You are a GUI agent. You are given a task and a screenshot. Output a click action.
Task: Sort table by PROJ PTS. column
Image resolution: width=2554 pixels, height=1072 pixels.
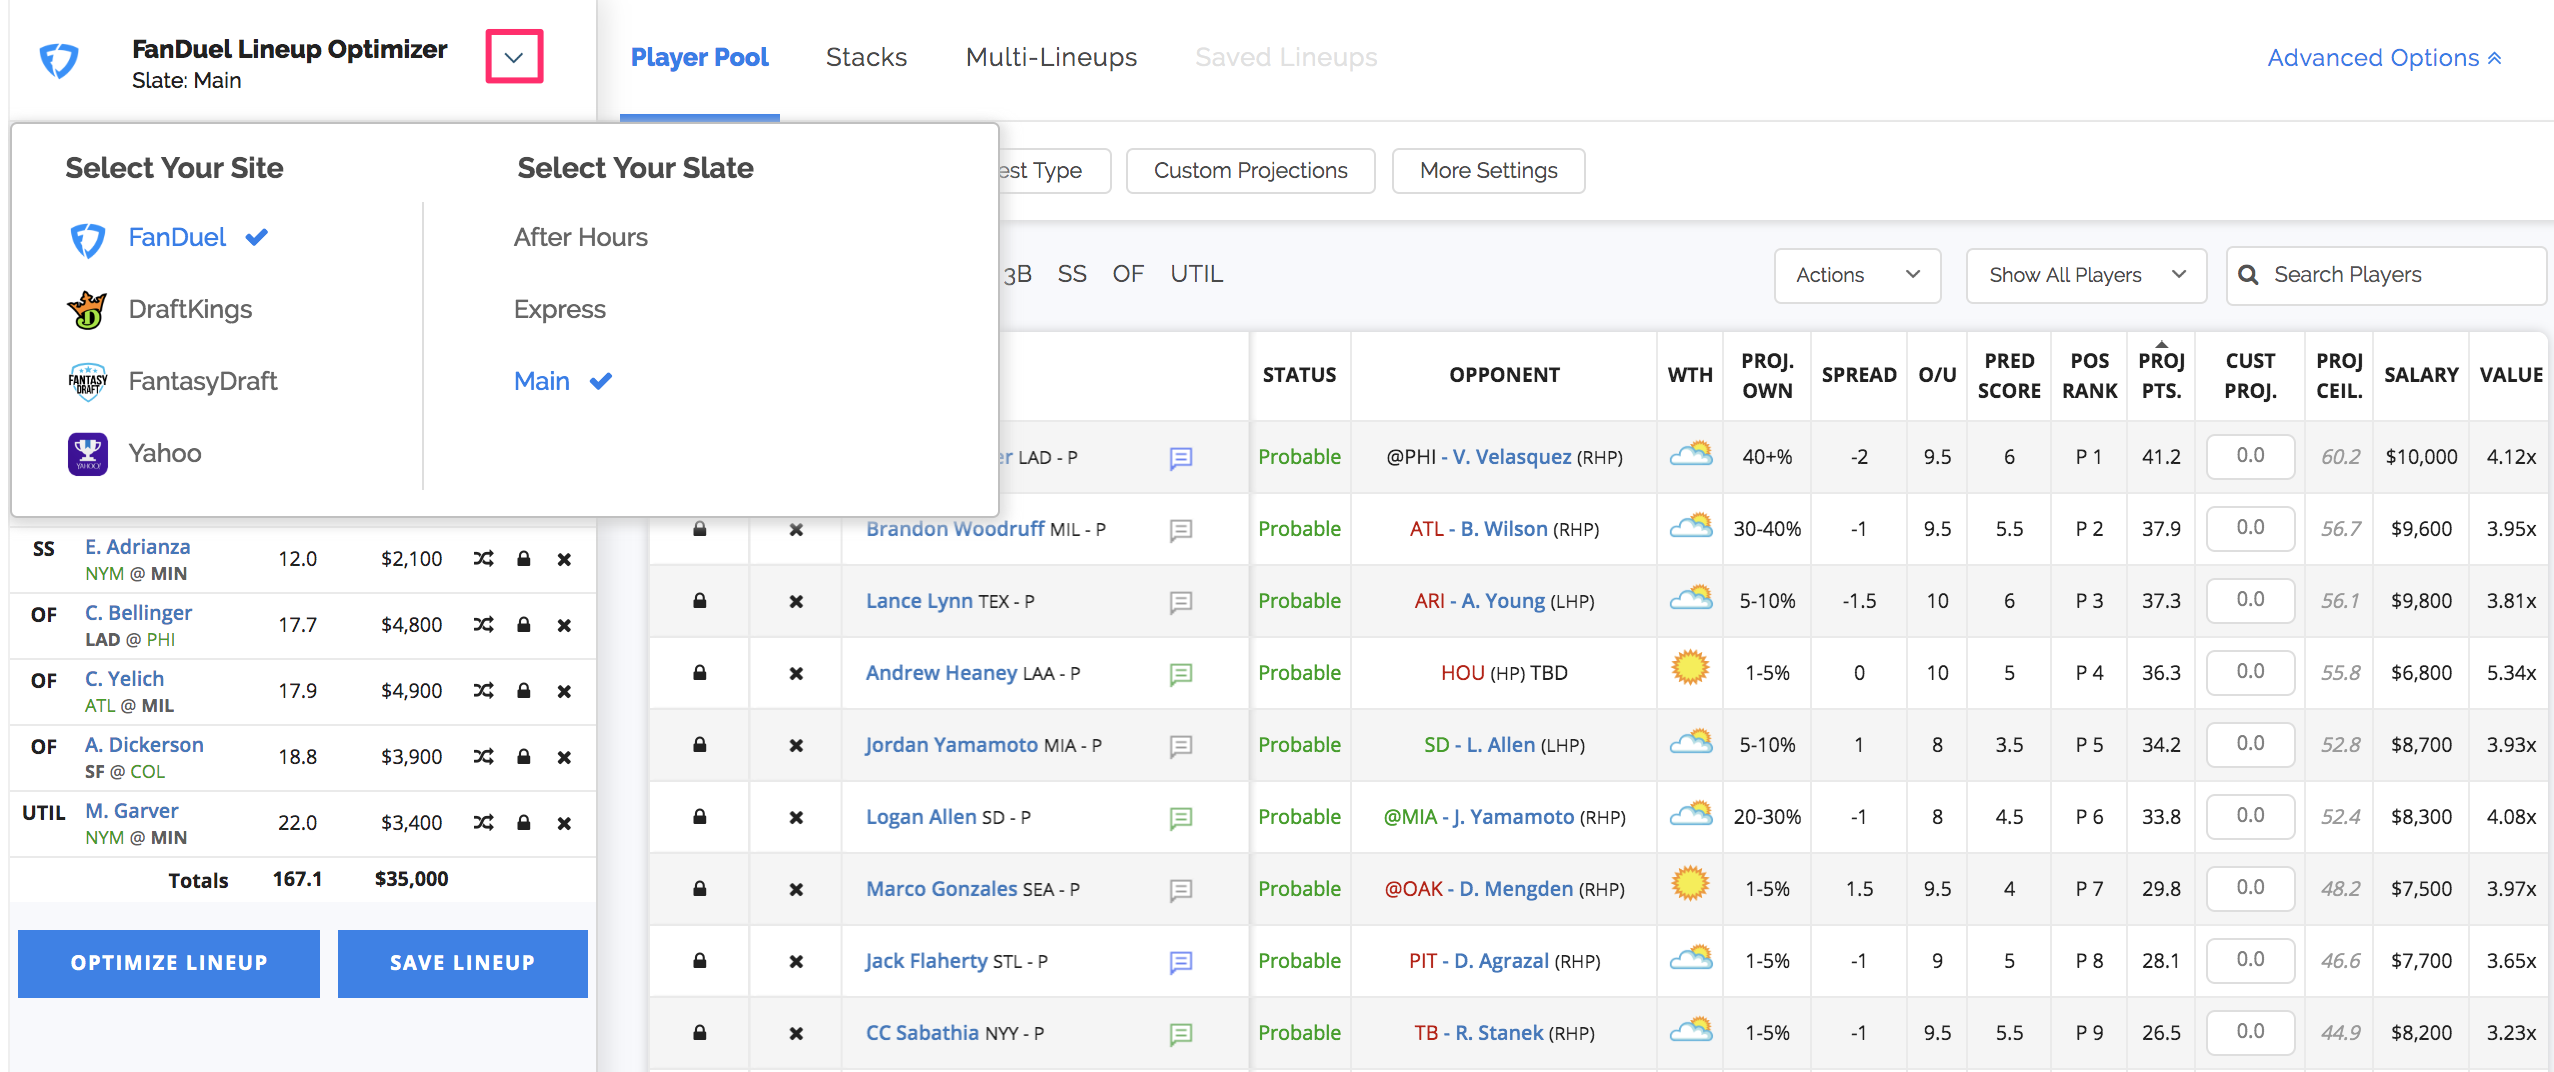[x=2161, y=375]
